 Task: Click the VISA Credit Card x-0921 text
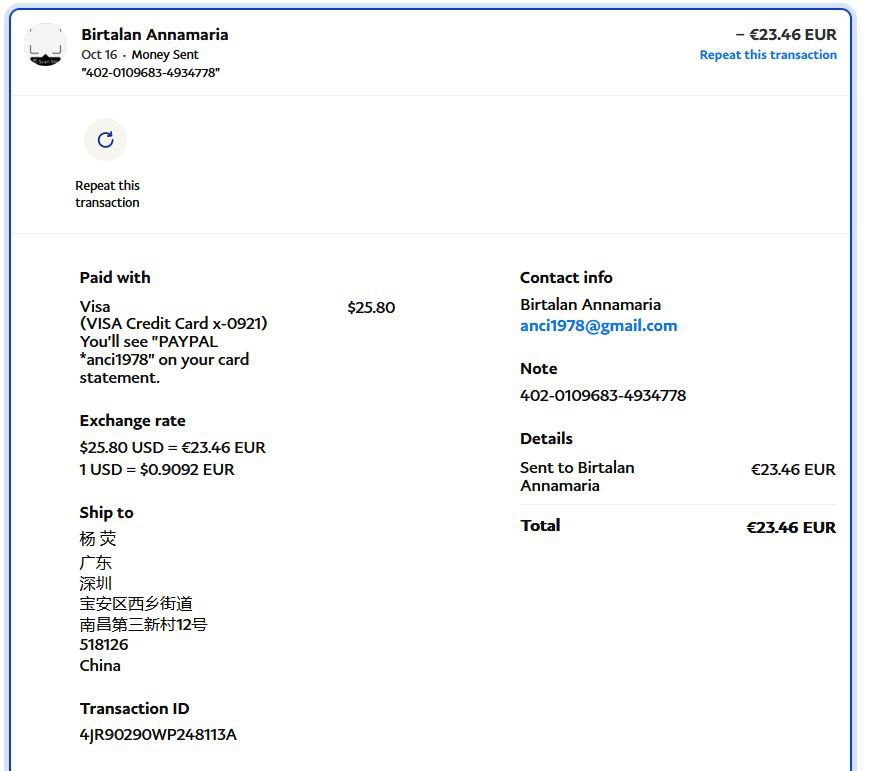[173, 324]
